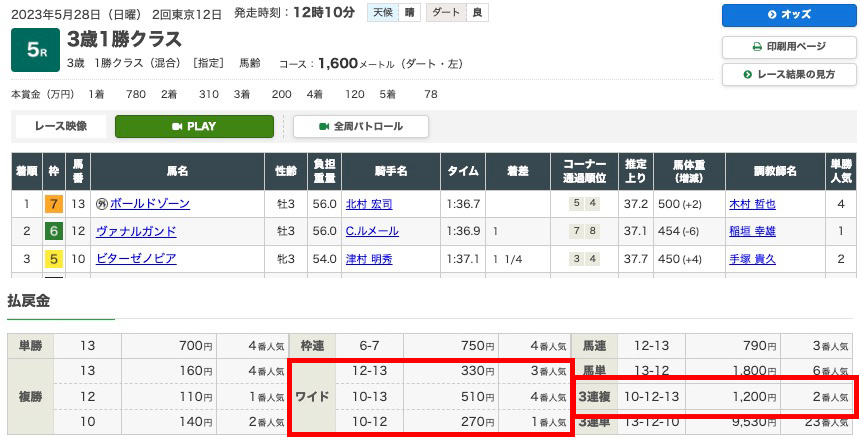The width and height of the screenshot is (861, 442).
Task: Click body weight 454 (-6)
Action: (x=679, y=231)
